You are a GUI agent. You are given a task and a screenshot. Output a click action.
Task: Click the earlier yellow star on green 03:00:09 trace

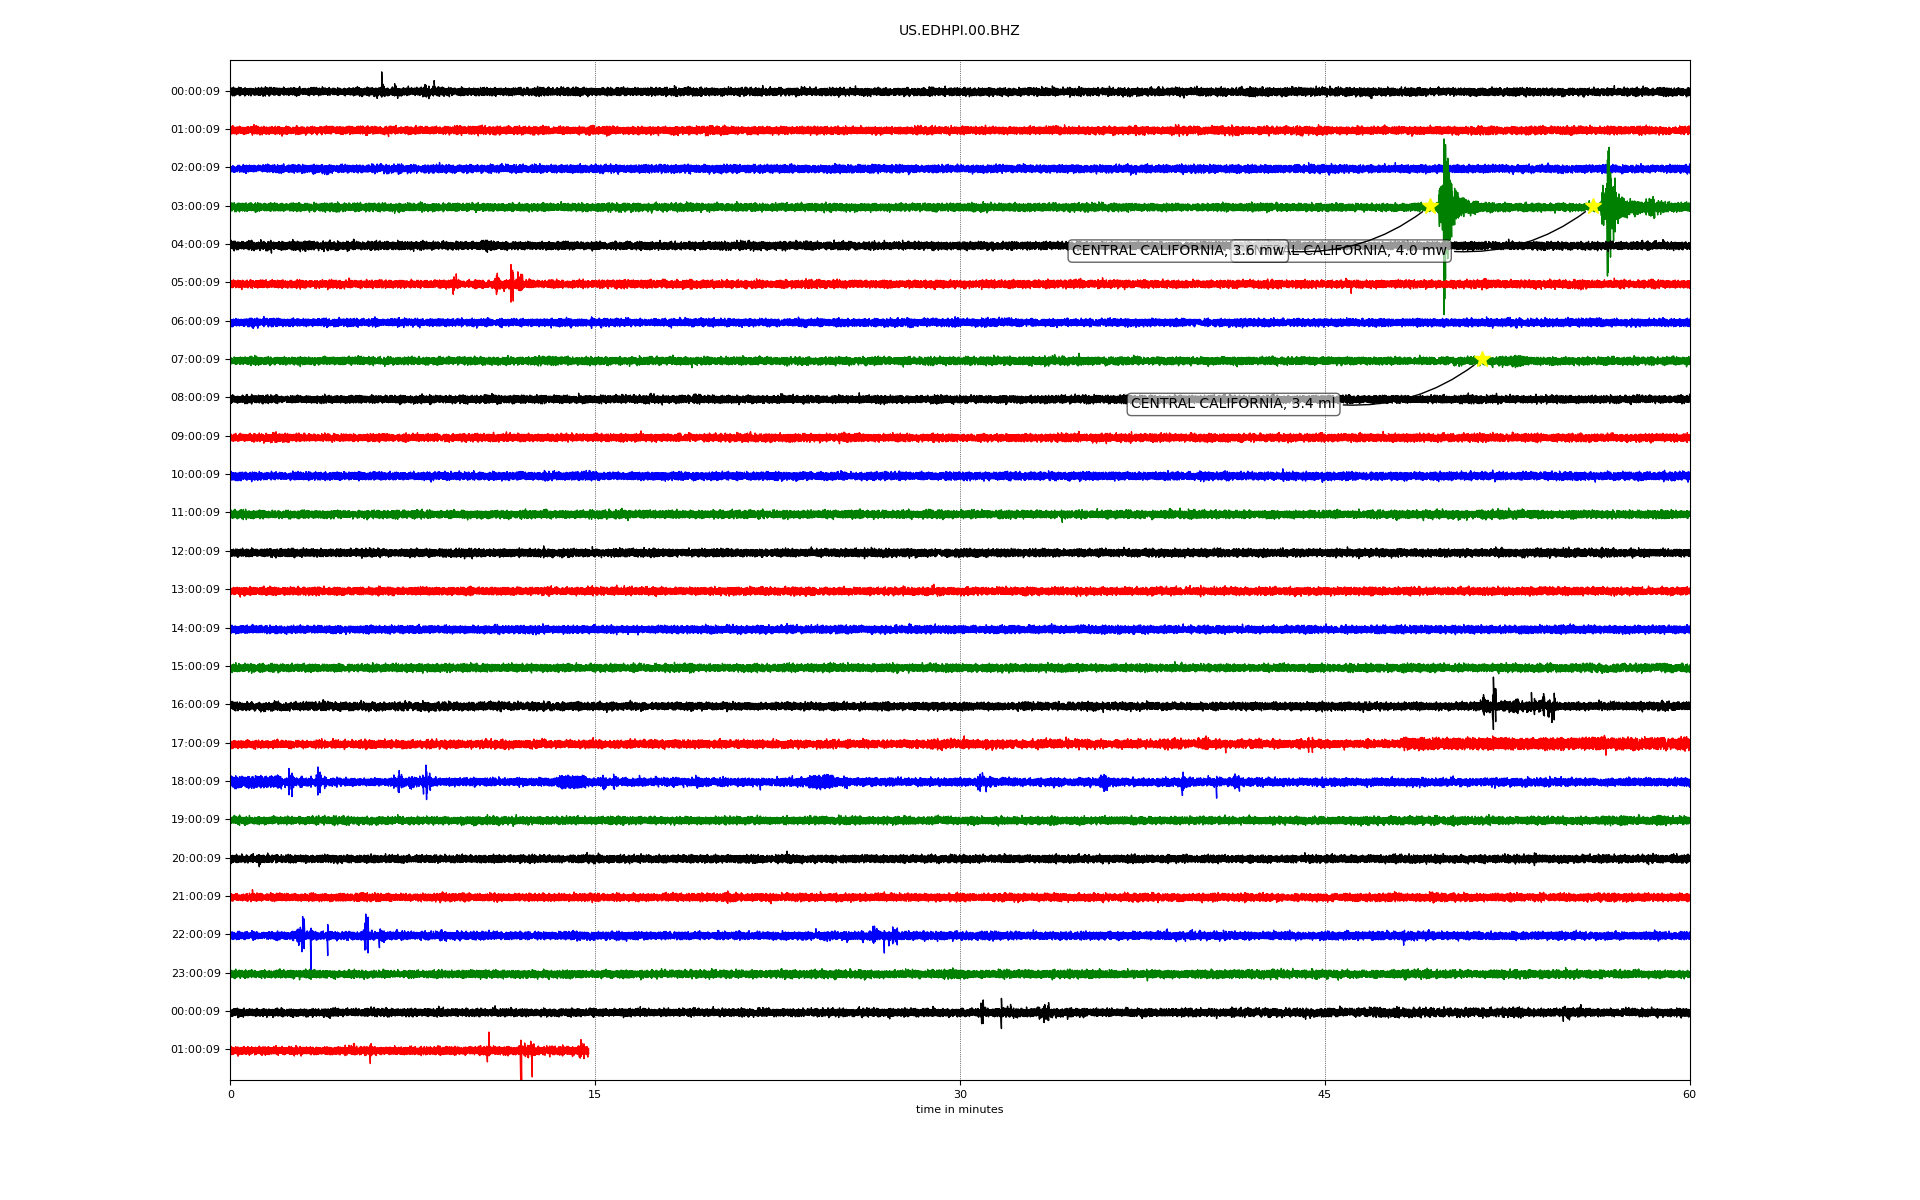(1430, 206)
